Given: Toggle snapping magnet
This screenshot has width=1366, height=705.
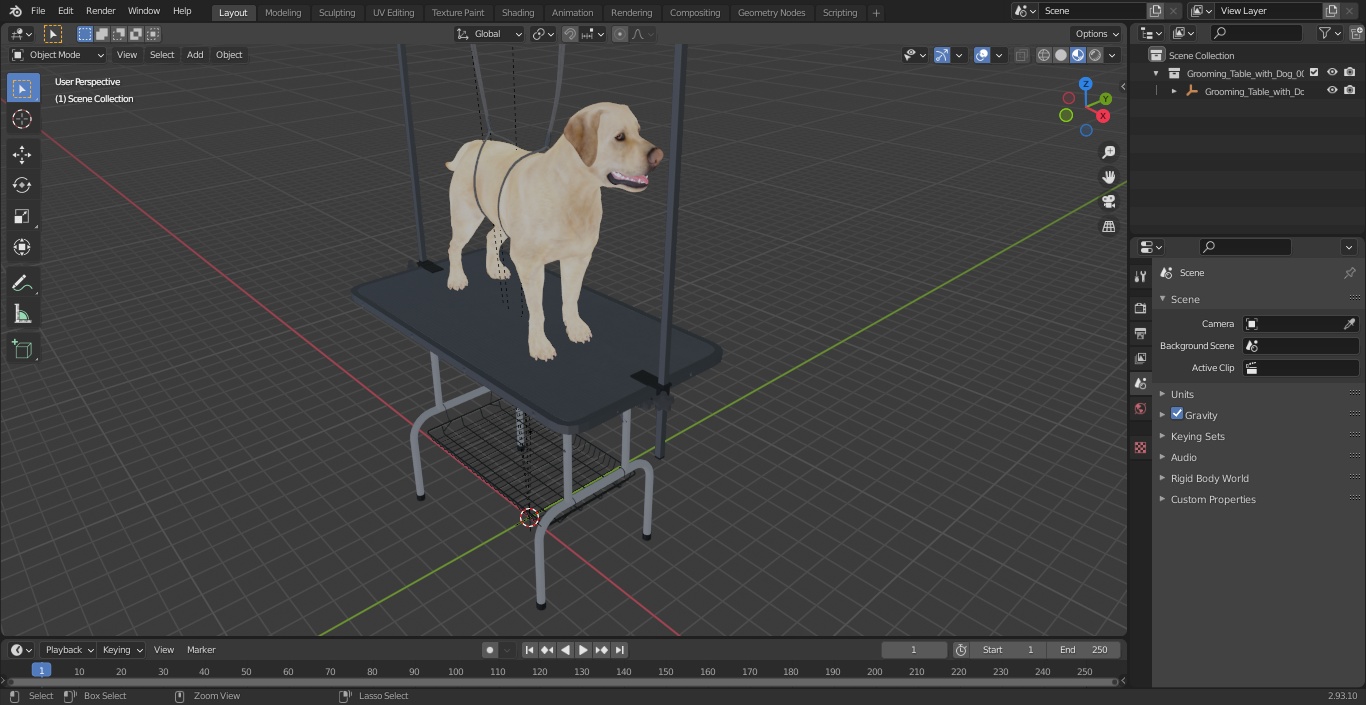Looking at the screenshot, I should coord(570,34).
